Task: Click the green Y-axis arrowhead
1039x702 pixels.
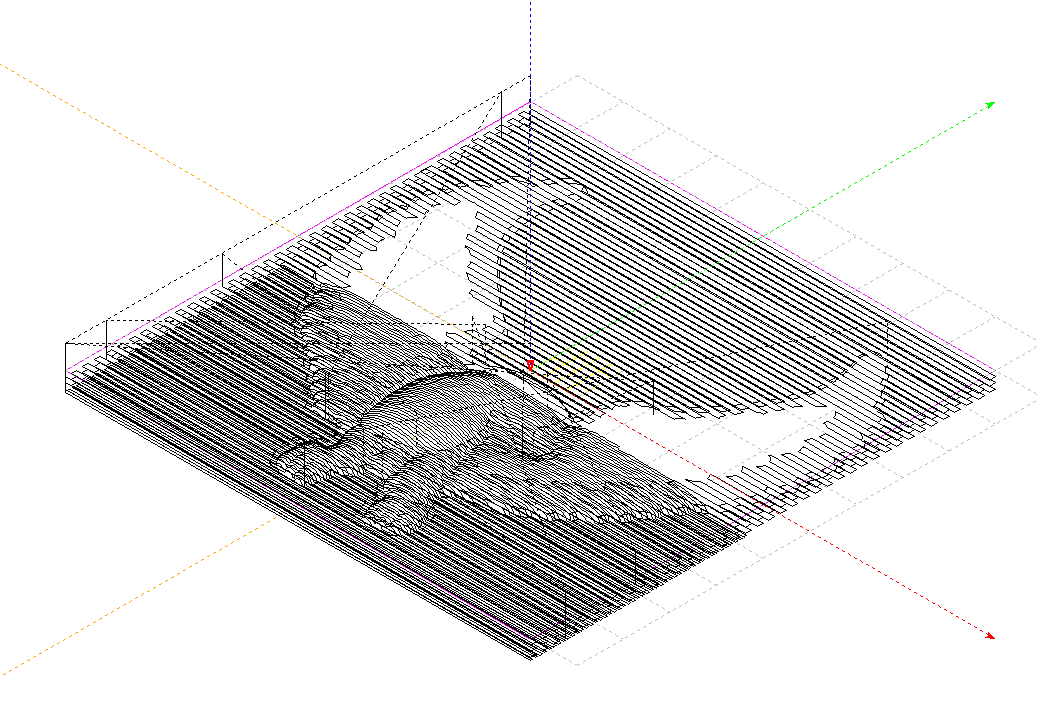Action: pyautogui.click(x=991, y=104)
